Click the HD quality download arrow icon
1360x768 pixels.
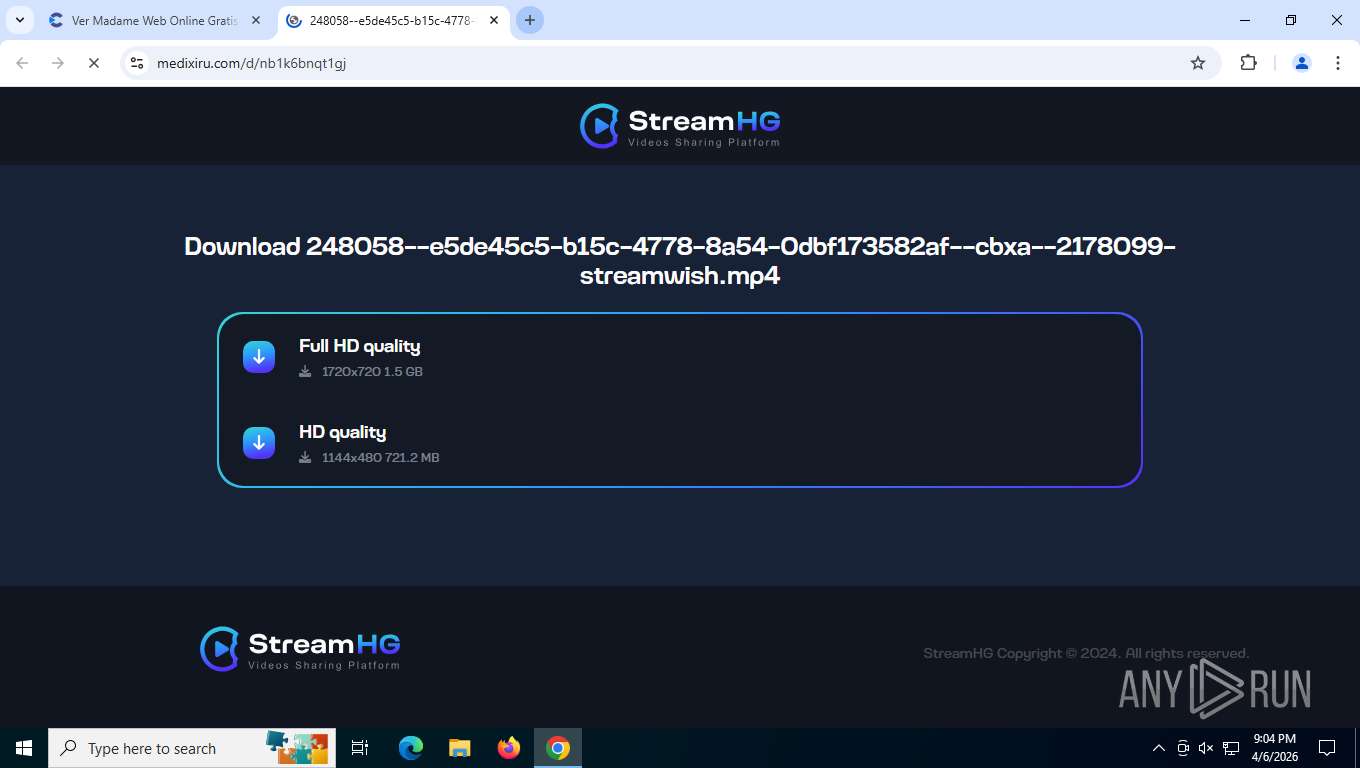click(x=259, y=442)
